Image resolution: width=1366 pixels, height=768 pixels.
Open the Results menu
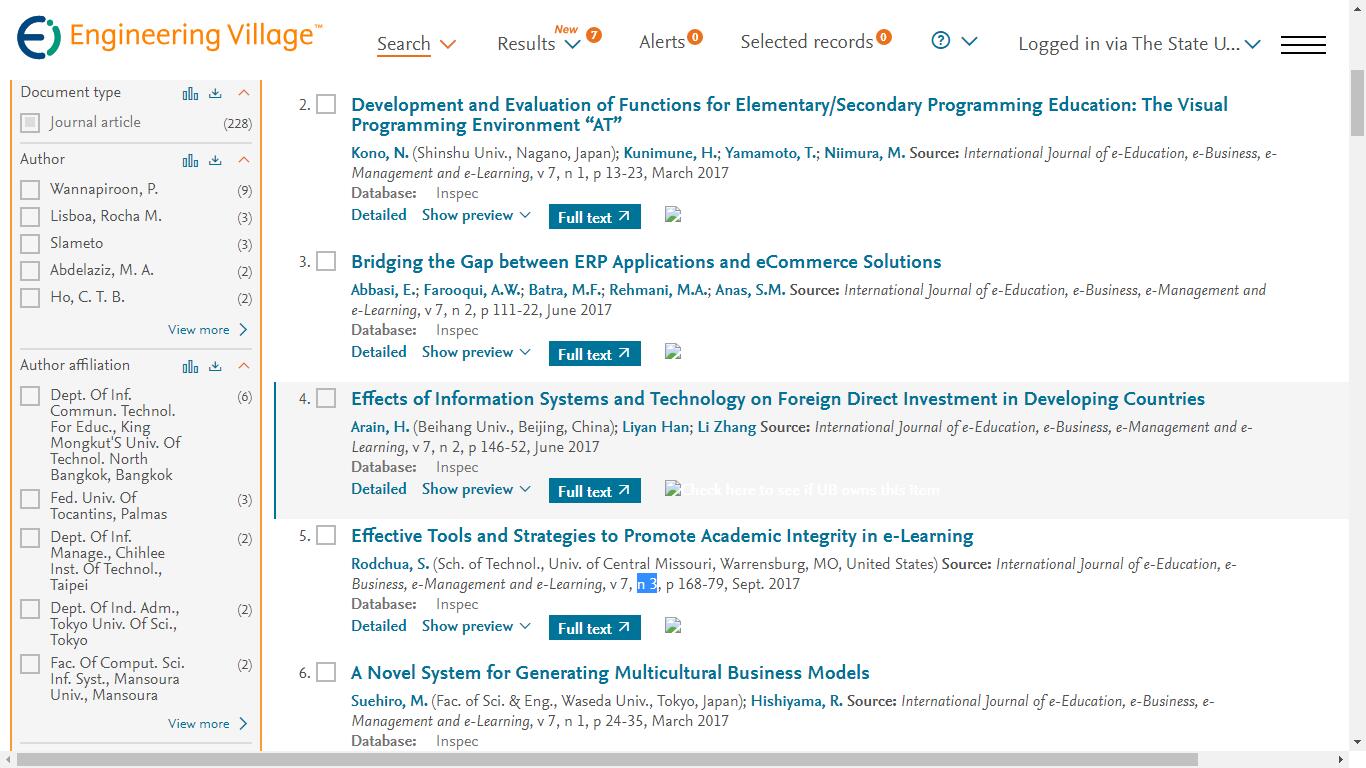tap(538, 44)
